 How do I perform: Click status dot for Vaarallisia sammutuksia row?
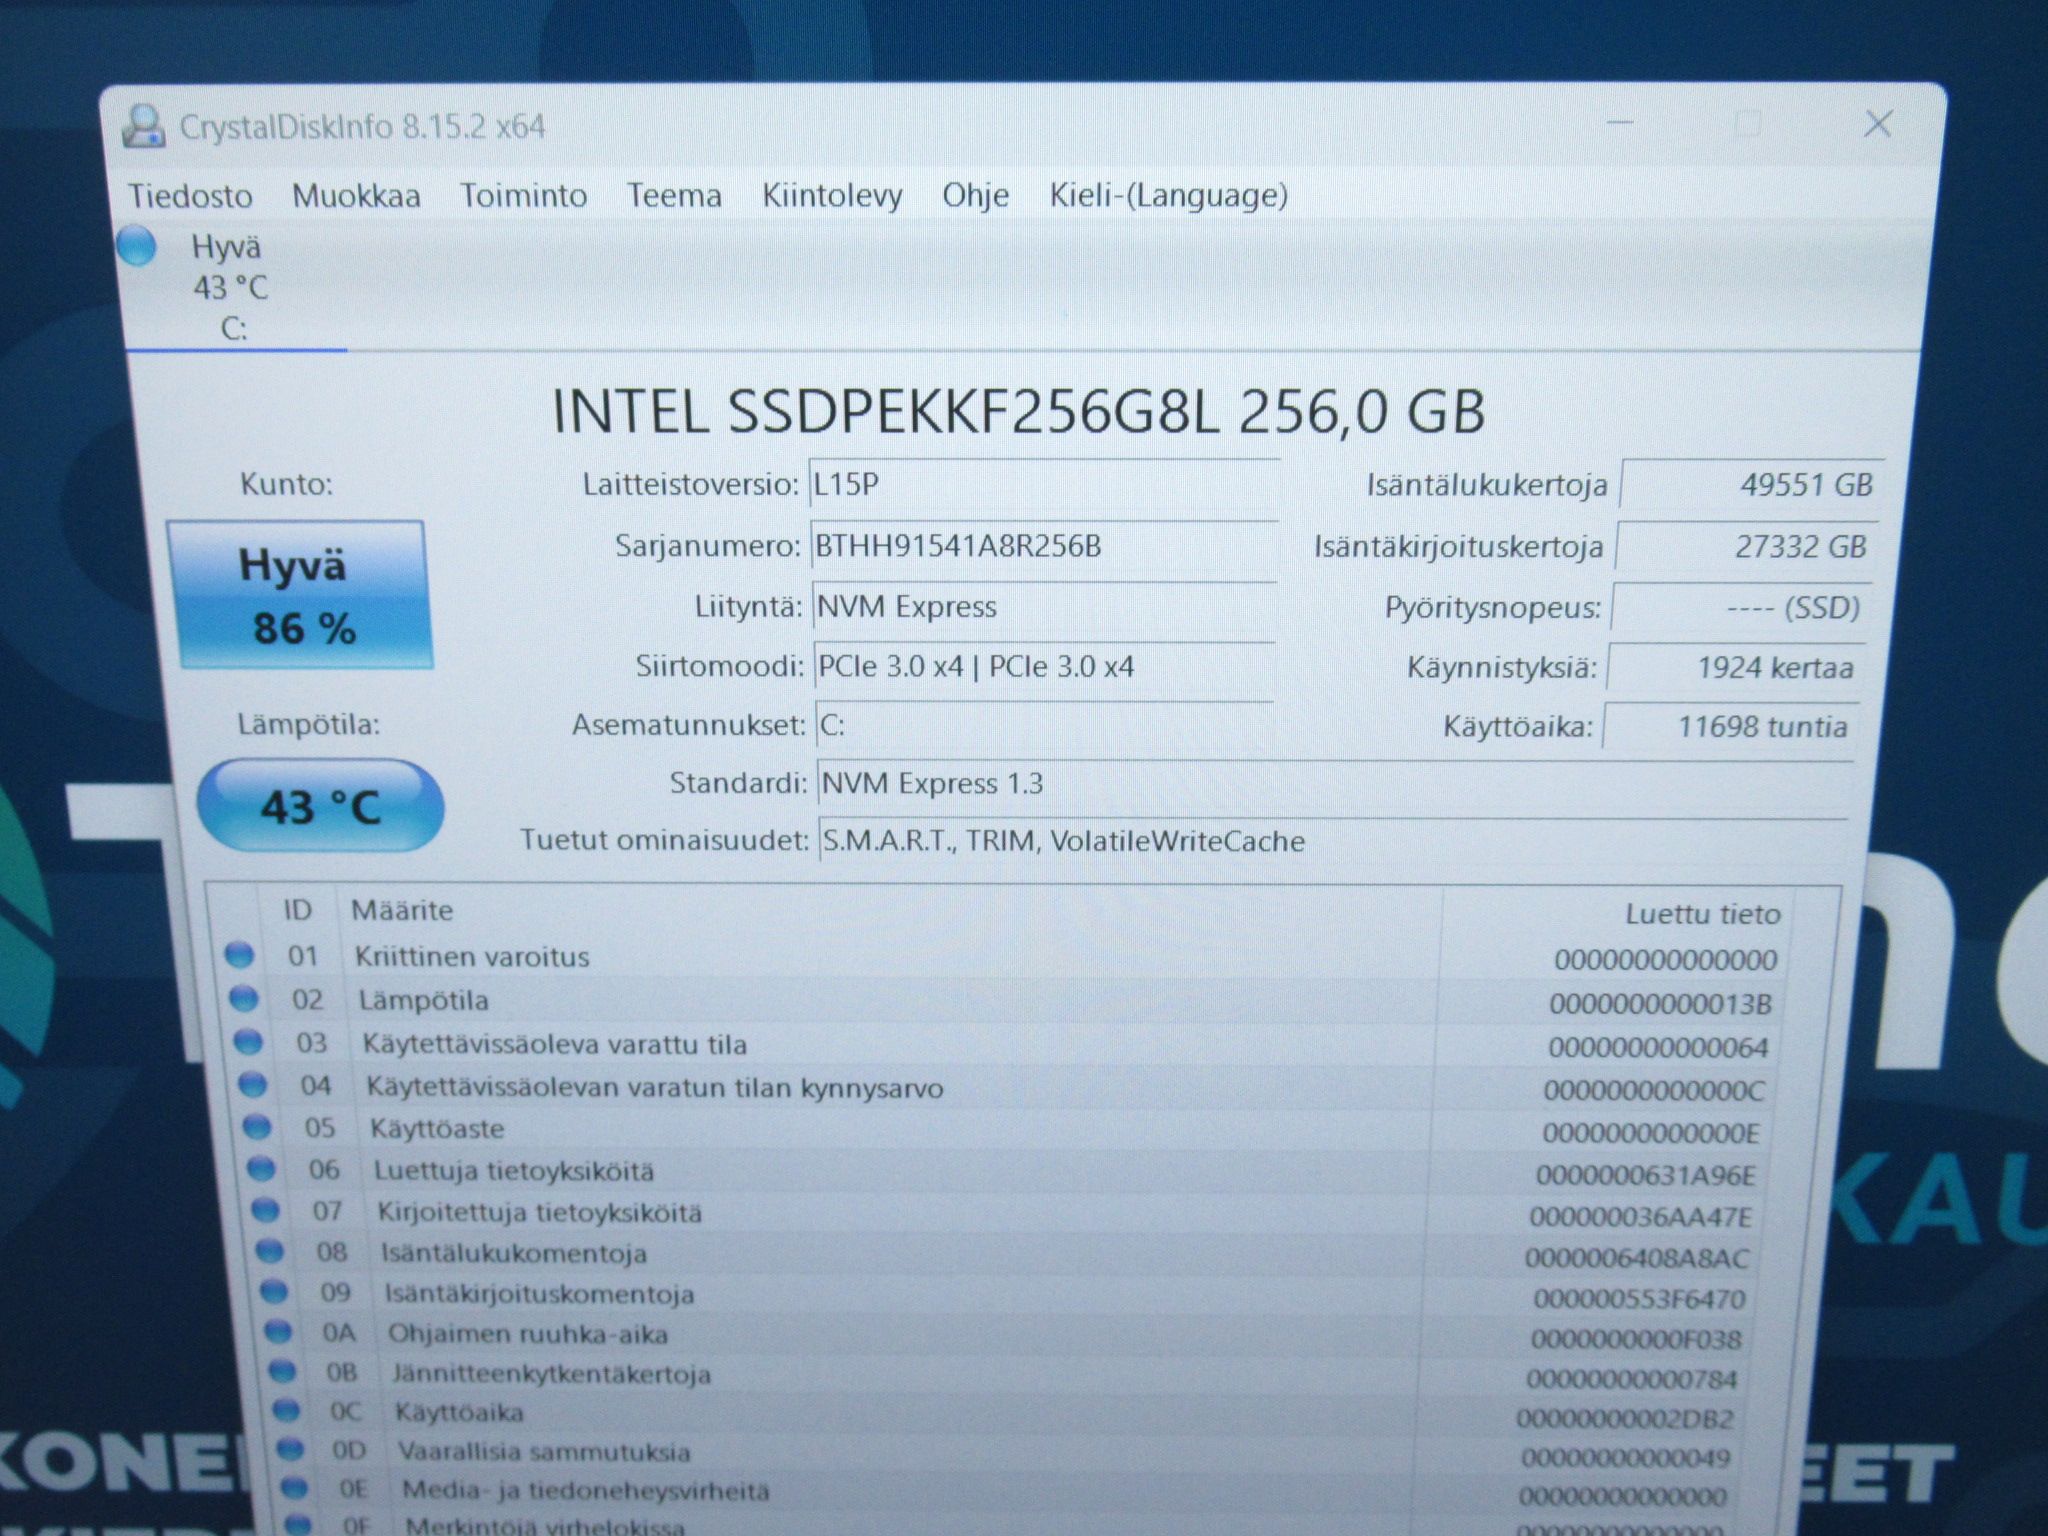coord(290,1449)
